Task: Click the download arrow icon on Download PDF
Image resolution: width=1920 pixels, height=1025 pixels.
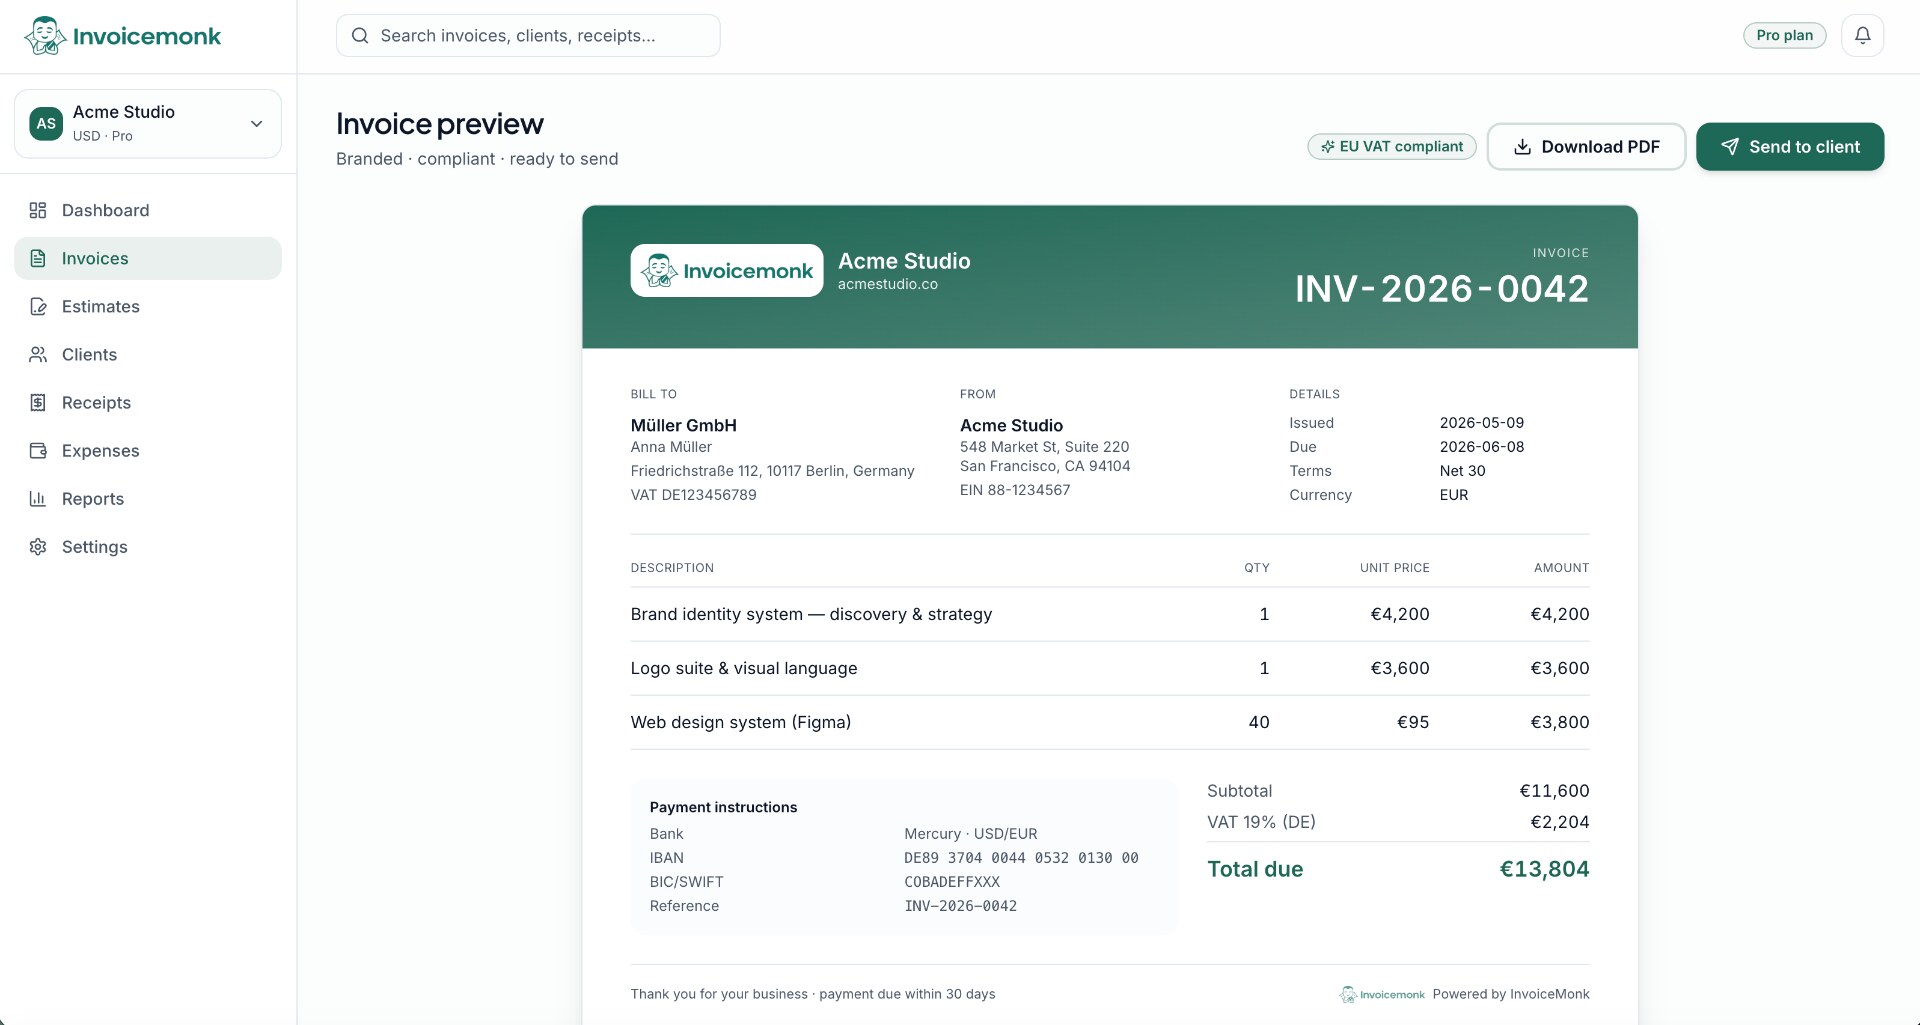Action: pos(1522,147)
